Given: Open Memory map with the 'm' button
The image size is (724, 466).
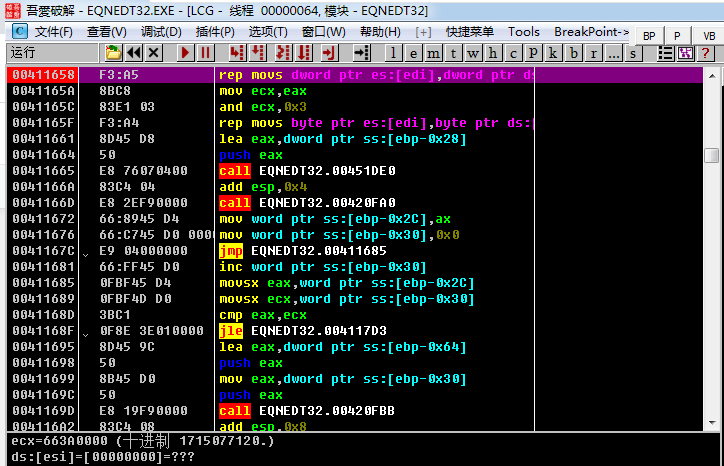Looking at the screenshot, I should (433, 54).
